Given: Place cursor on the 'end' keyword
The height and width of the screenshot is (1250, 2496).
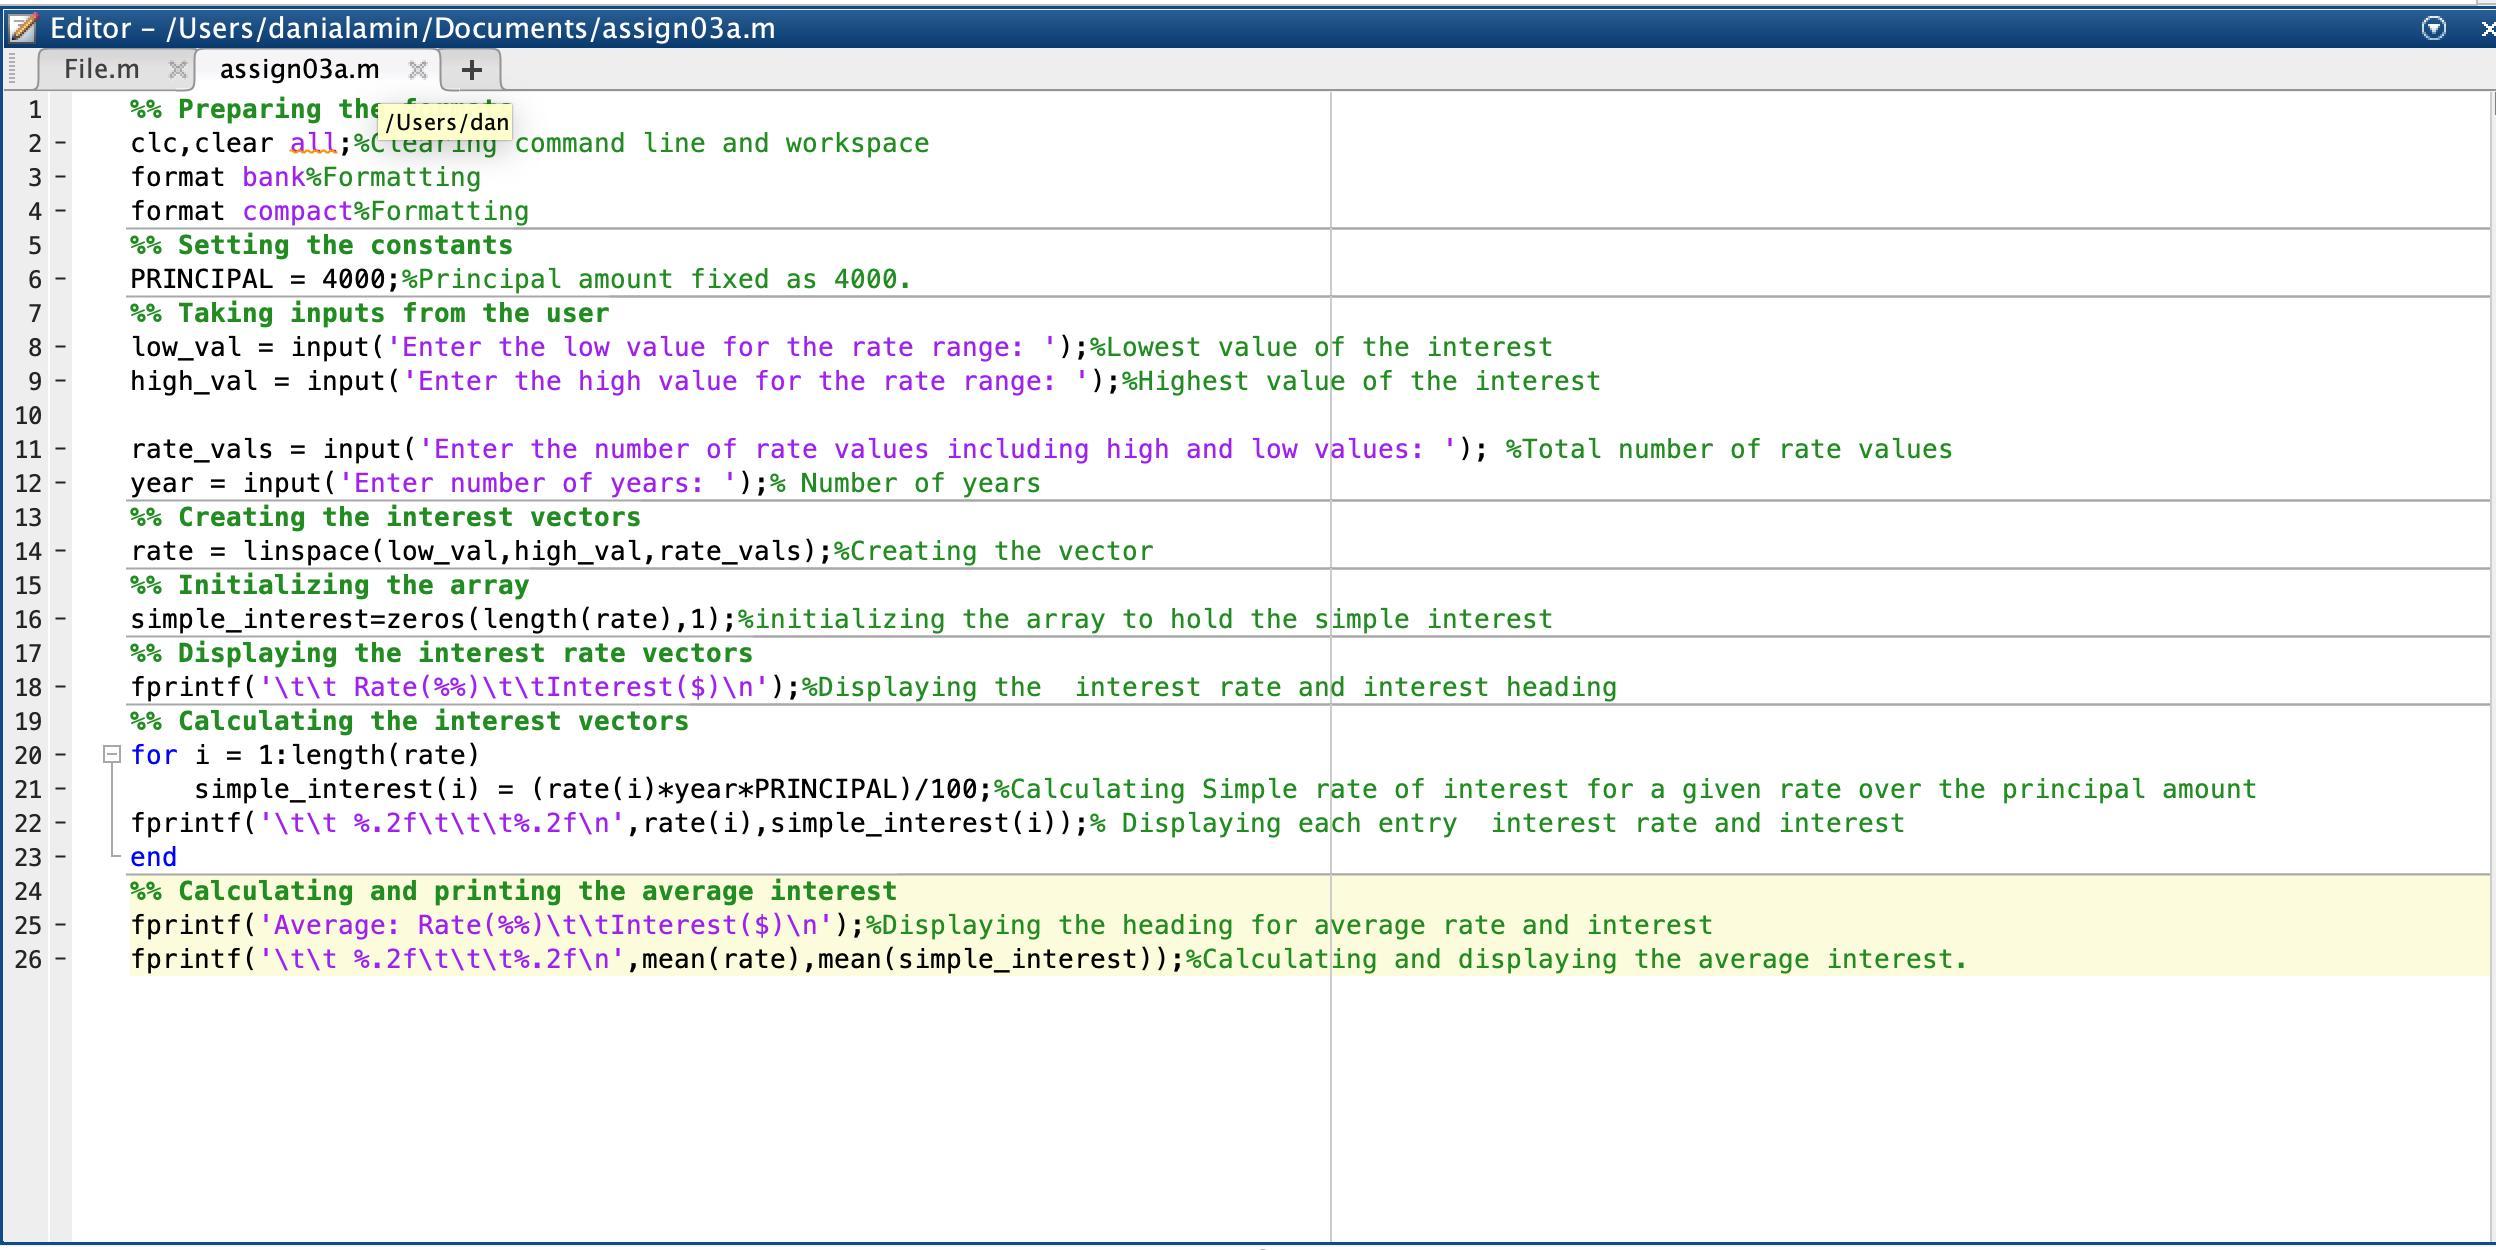Looking at the screenshot, I should pyautogui.click(x=153, y=857).
